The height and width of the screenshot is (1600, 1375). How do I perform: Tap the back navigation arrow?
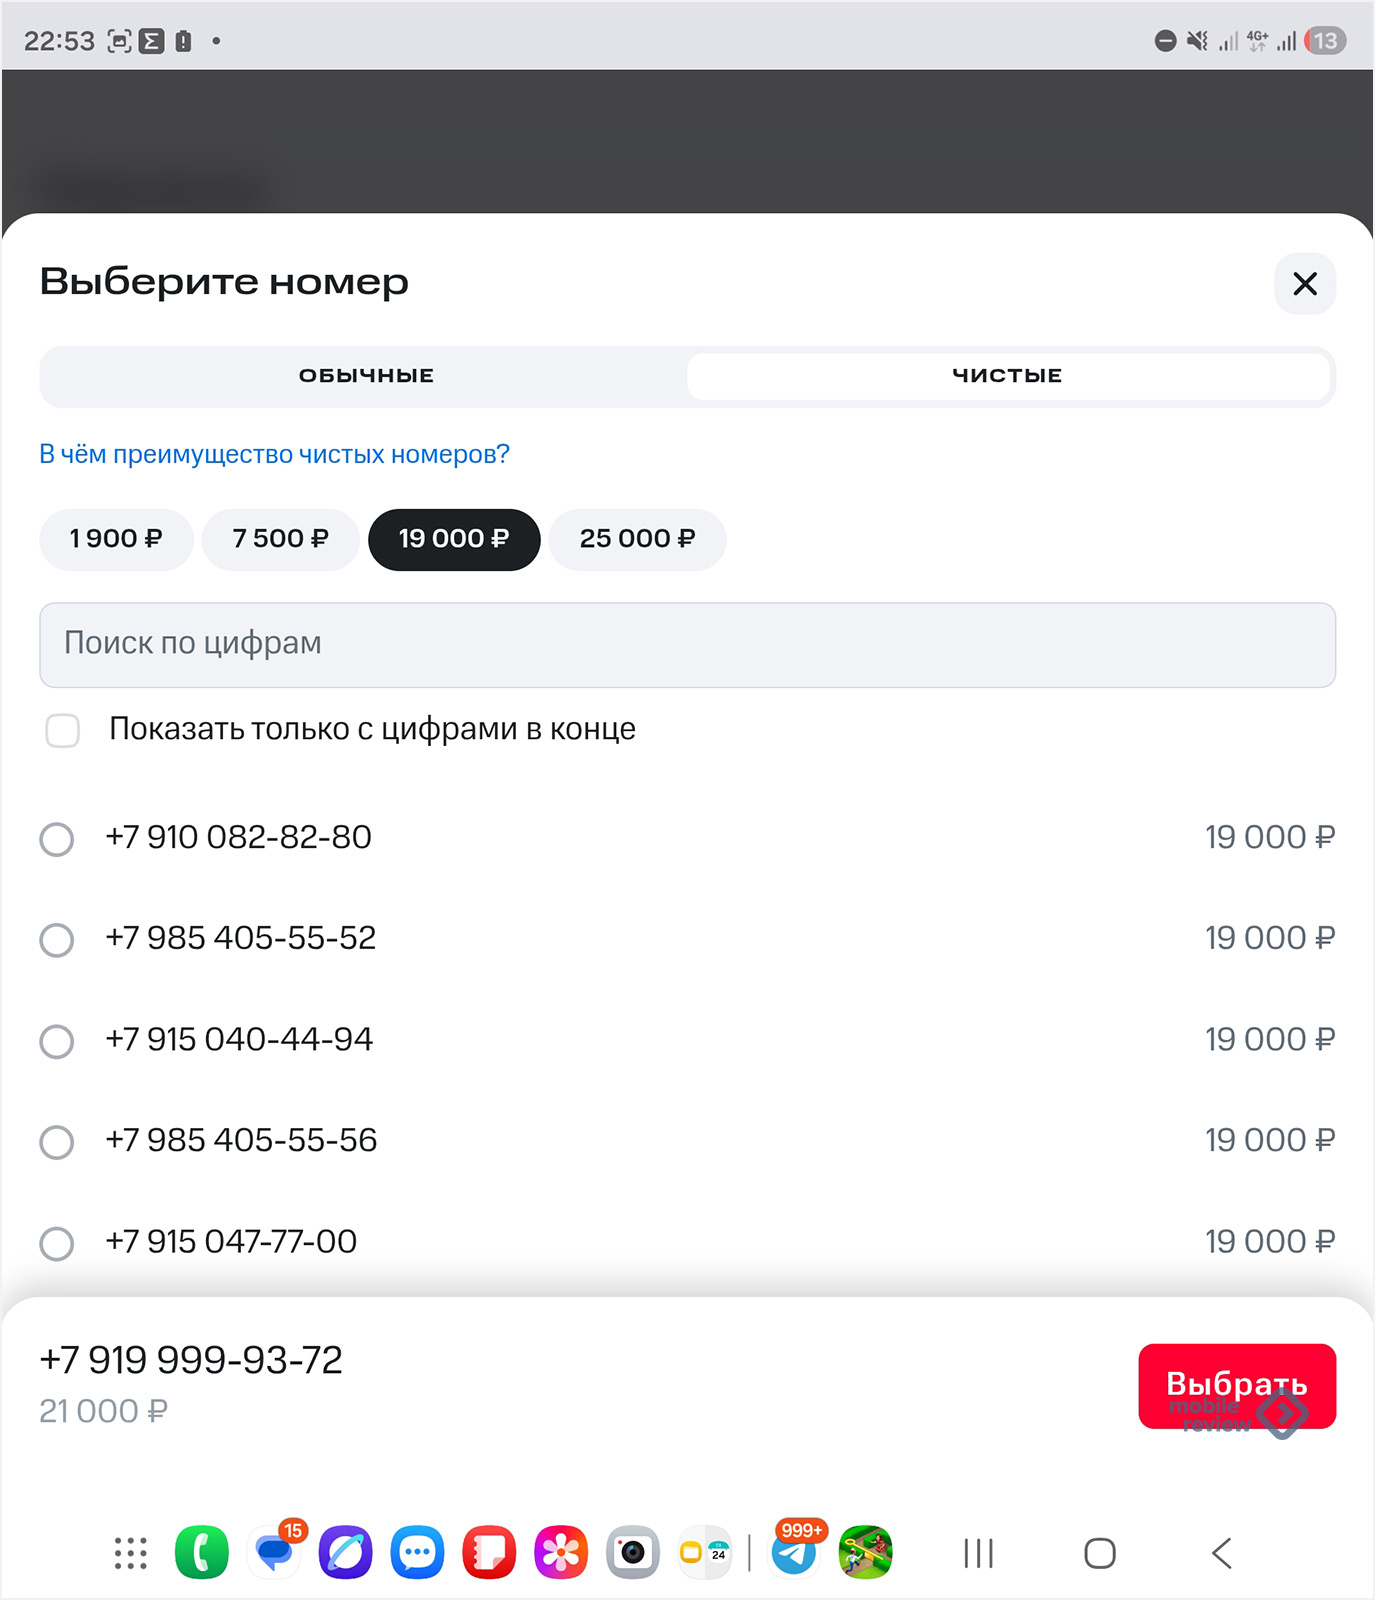(1221, 1553)
